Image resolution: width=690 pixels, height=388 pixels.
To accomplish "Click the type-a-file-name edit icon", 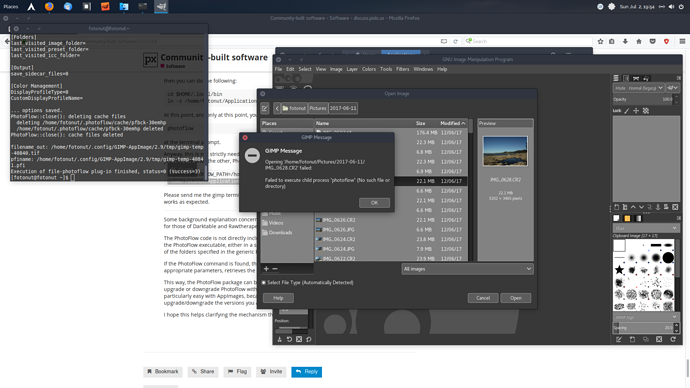I will point(265,108).
